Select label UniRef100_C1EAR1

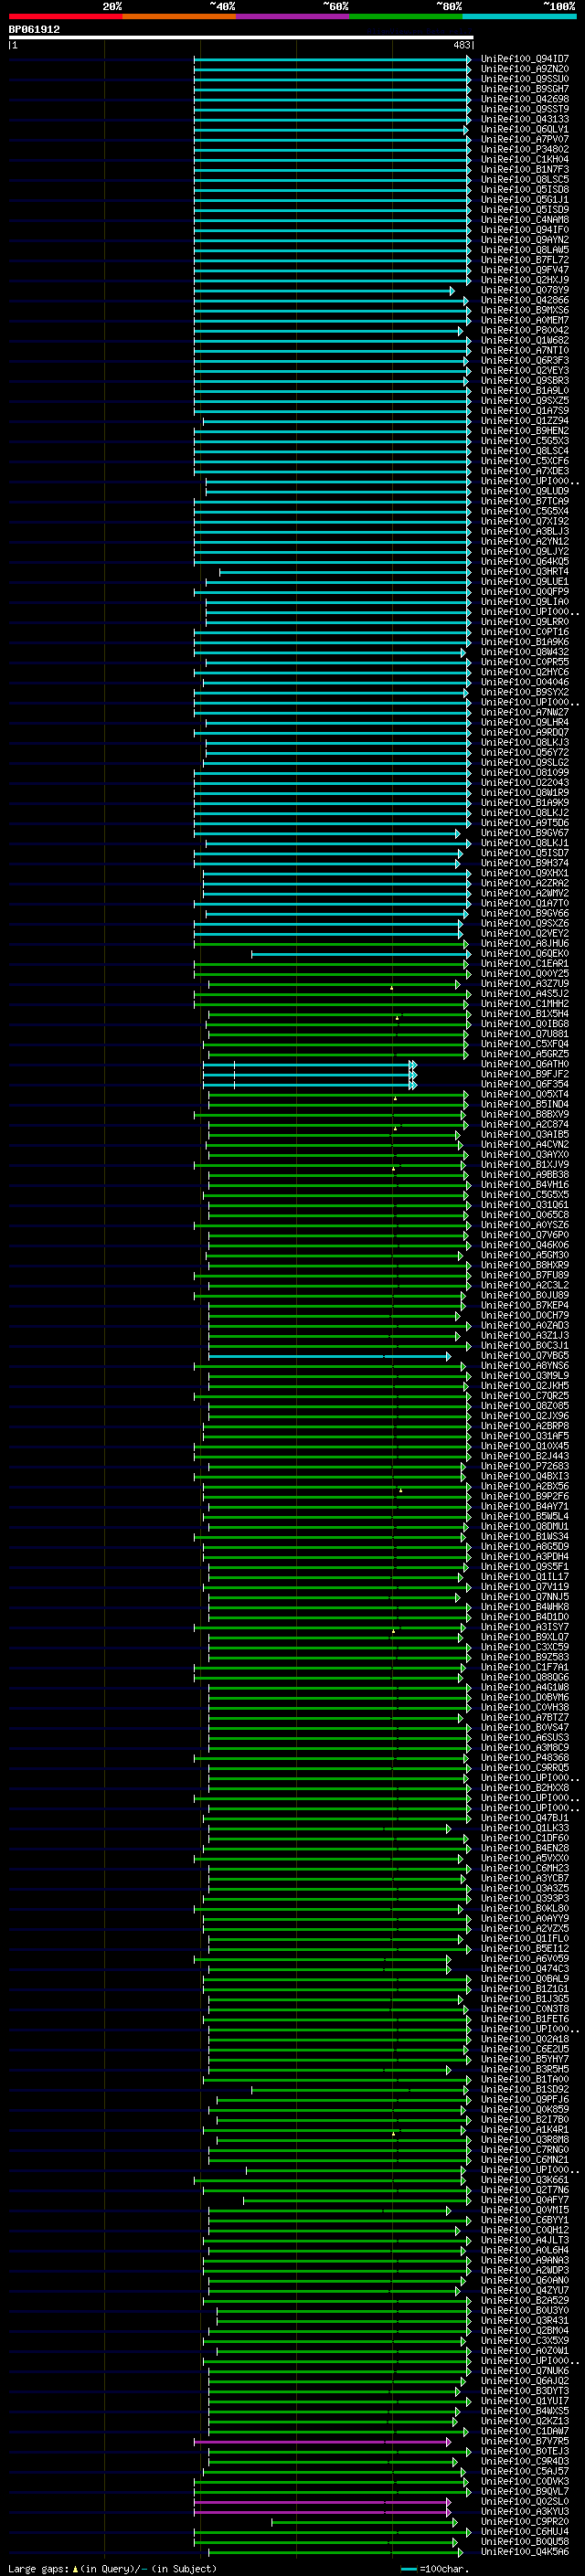coord(525,963)
